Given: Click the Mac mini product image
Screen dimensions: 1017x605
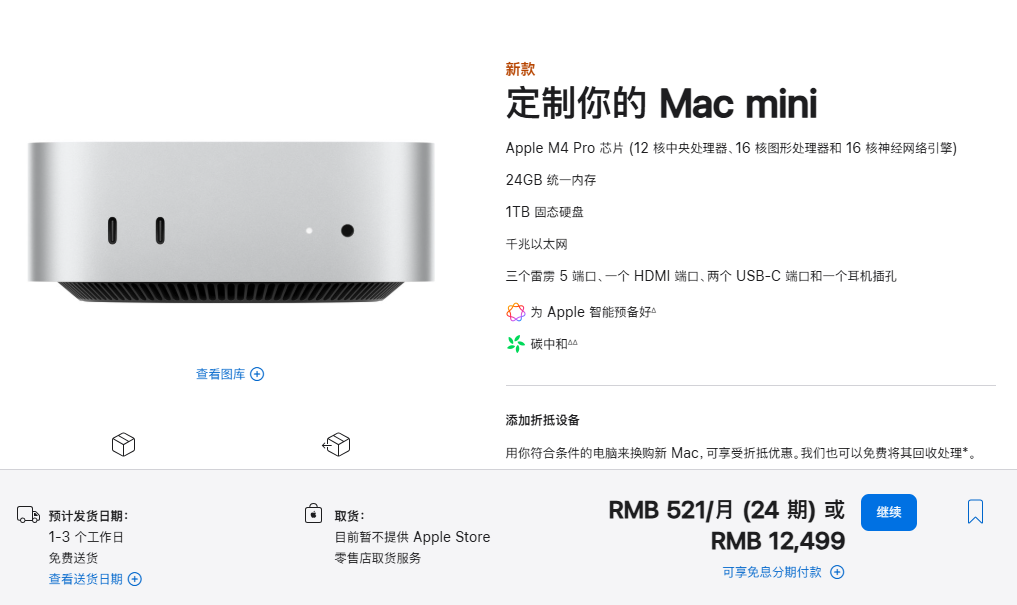Looking at the screenshot, I should point(231,222).
